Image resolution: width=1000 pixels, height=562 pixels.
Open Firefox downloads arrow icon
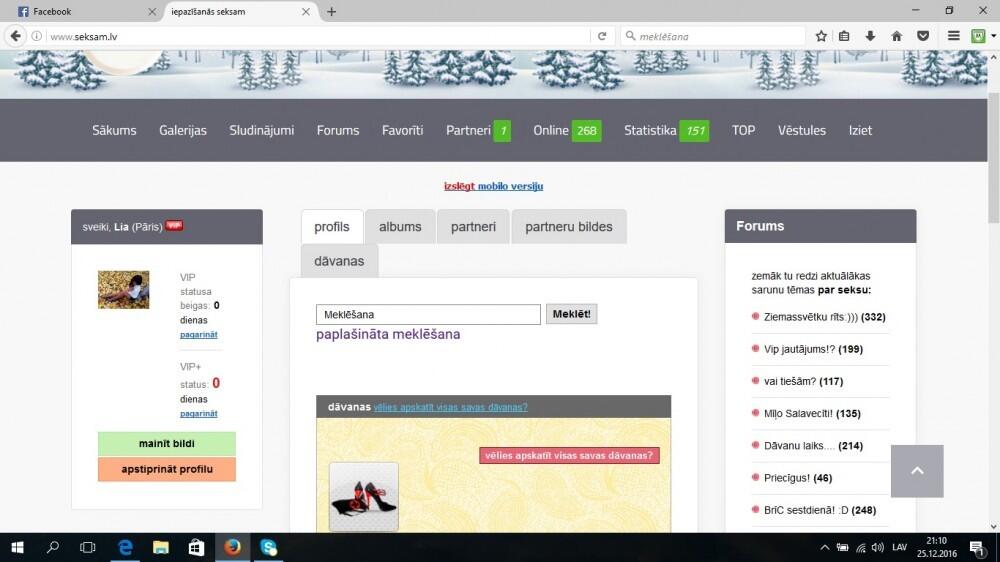[x=870, y=36]
